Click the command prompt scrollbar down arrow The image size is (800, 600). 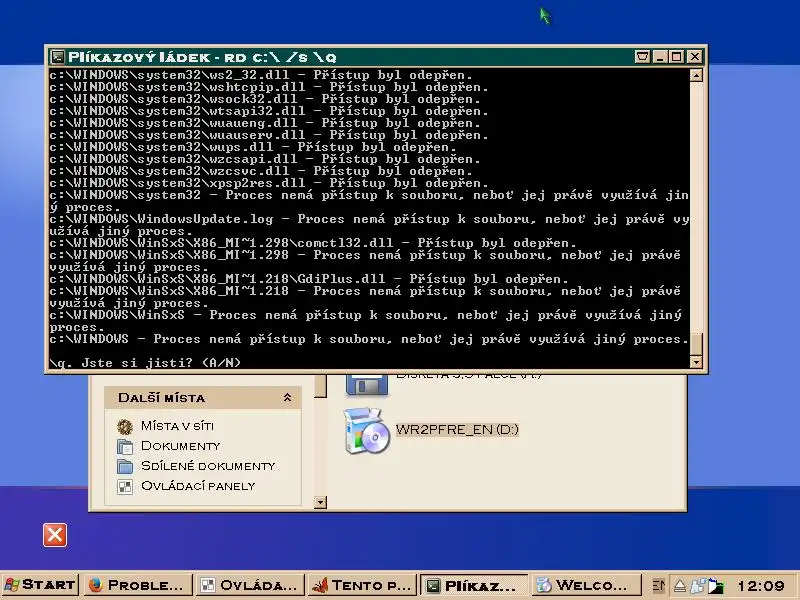[x=696, y=362]
